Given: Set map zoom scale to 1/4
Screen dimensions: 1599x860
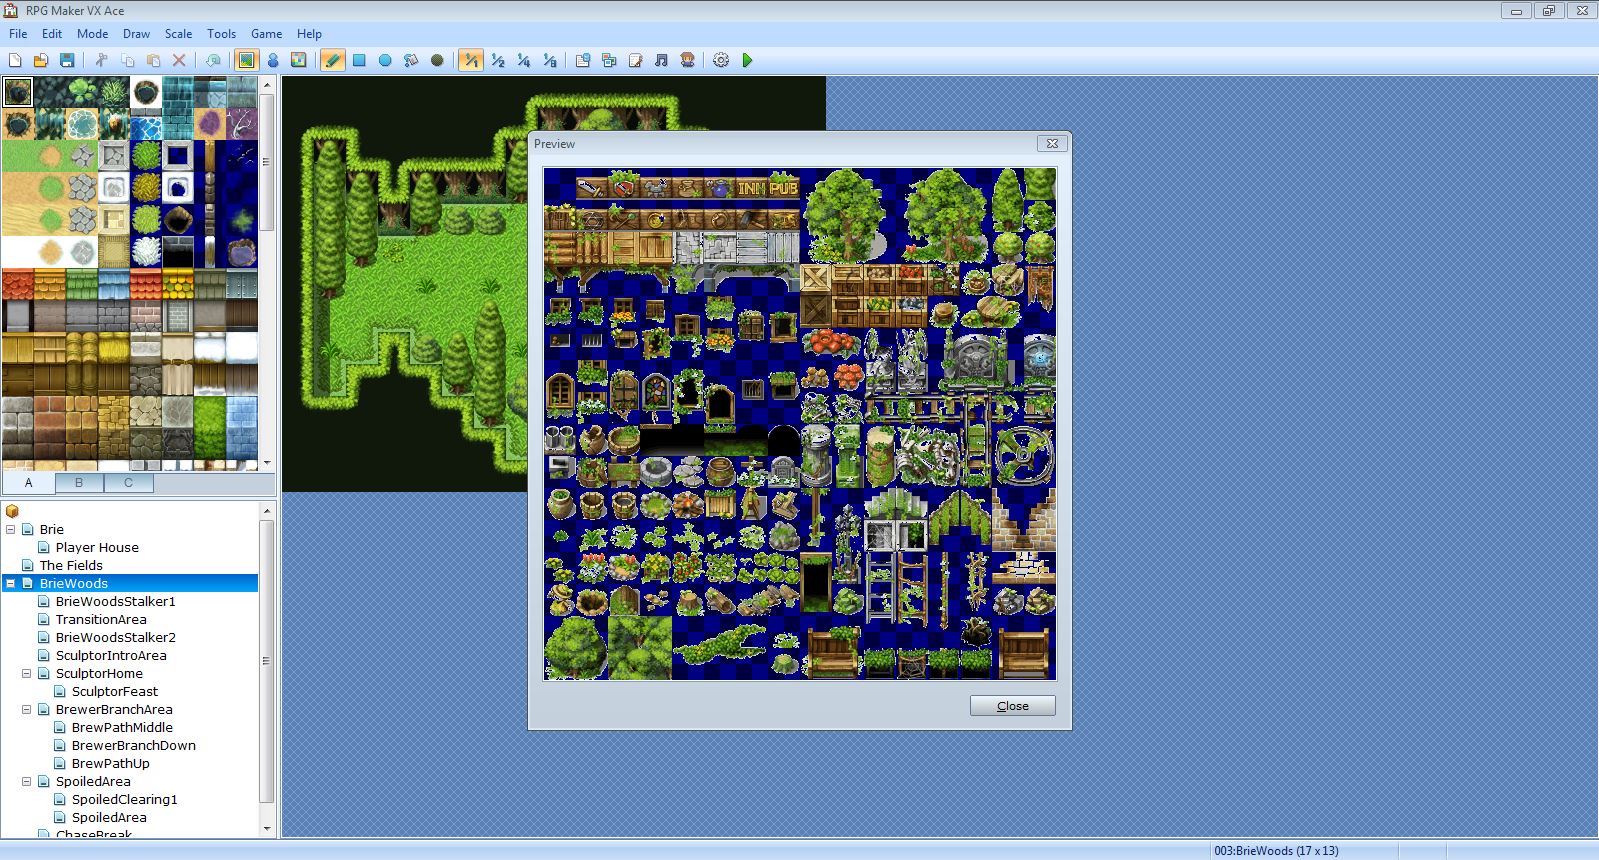Looking at the screenshot, I should point(523,60).
